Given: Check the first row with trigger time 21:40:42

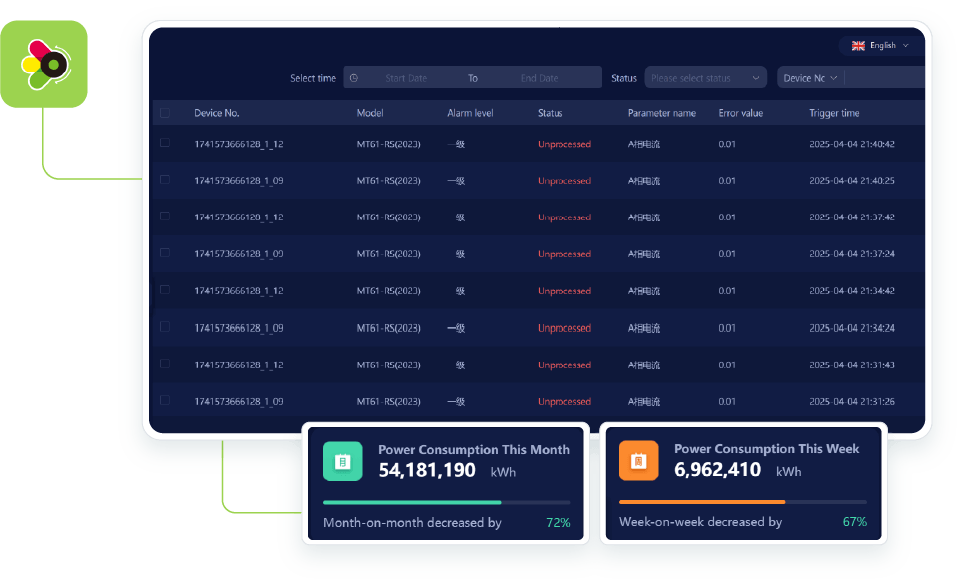Looking at the screenshot, I should [x=165, y=144].
